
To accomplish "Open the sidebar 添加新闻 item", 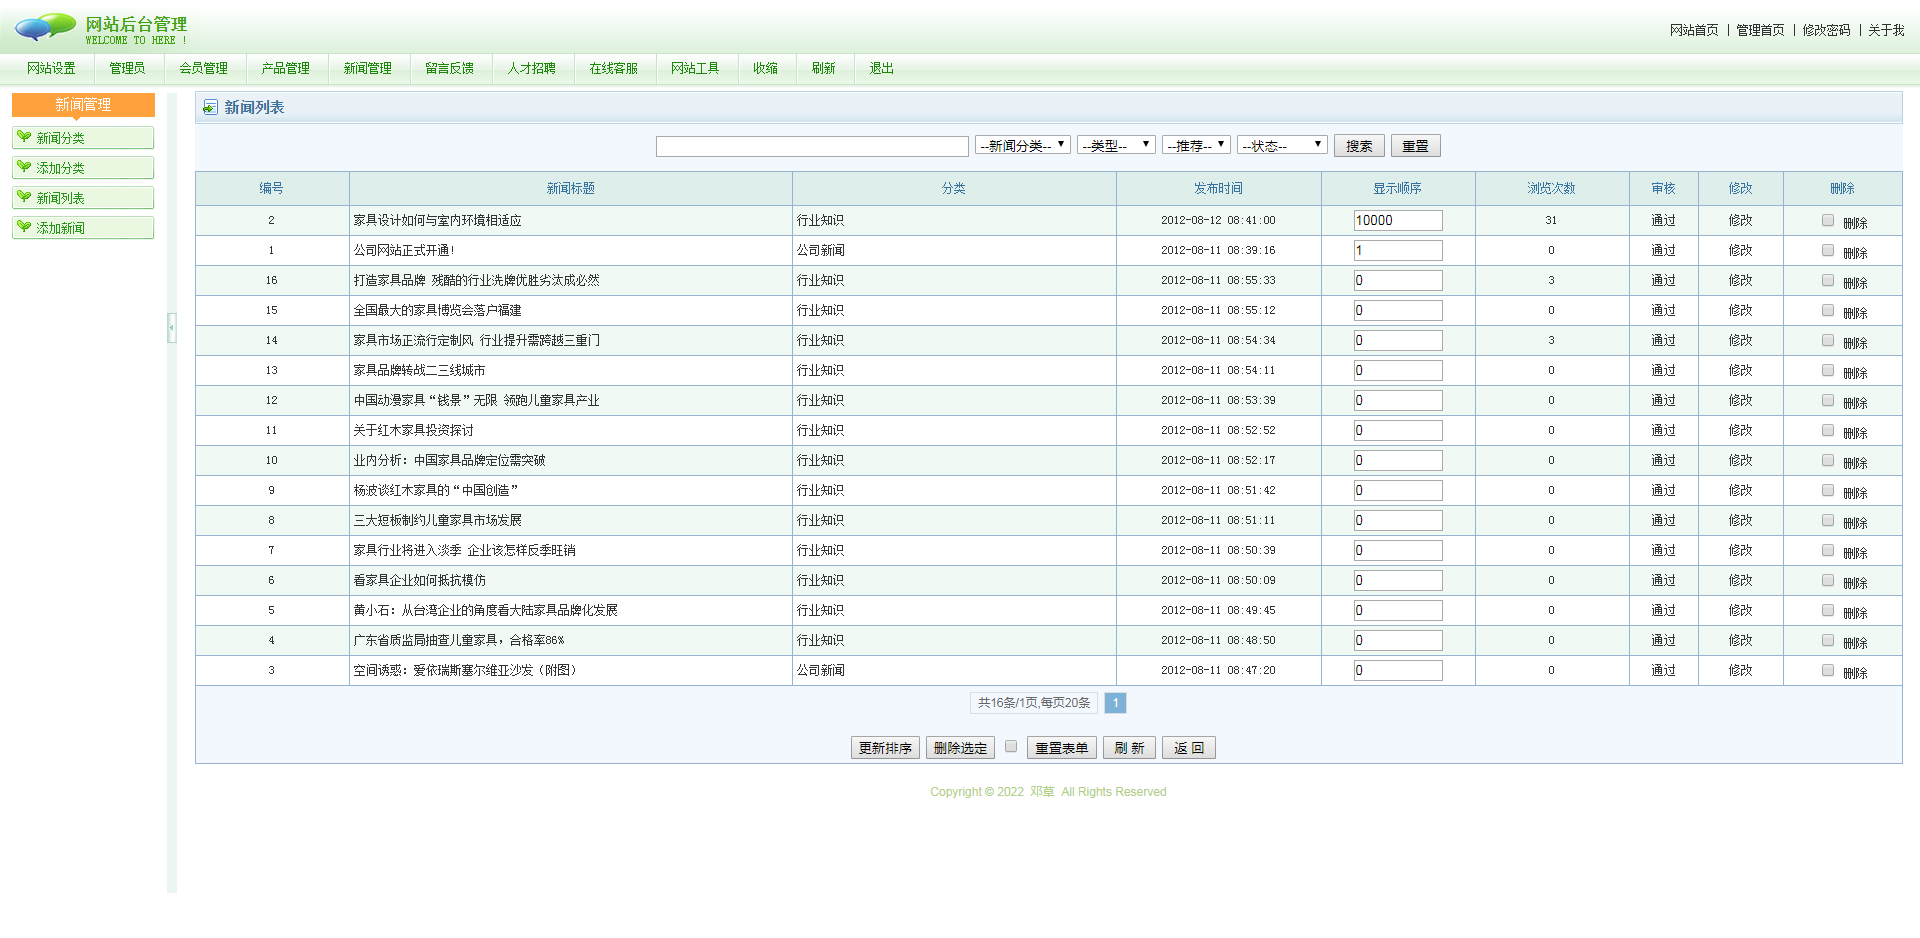I will 83,228.
